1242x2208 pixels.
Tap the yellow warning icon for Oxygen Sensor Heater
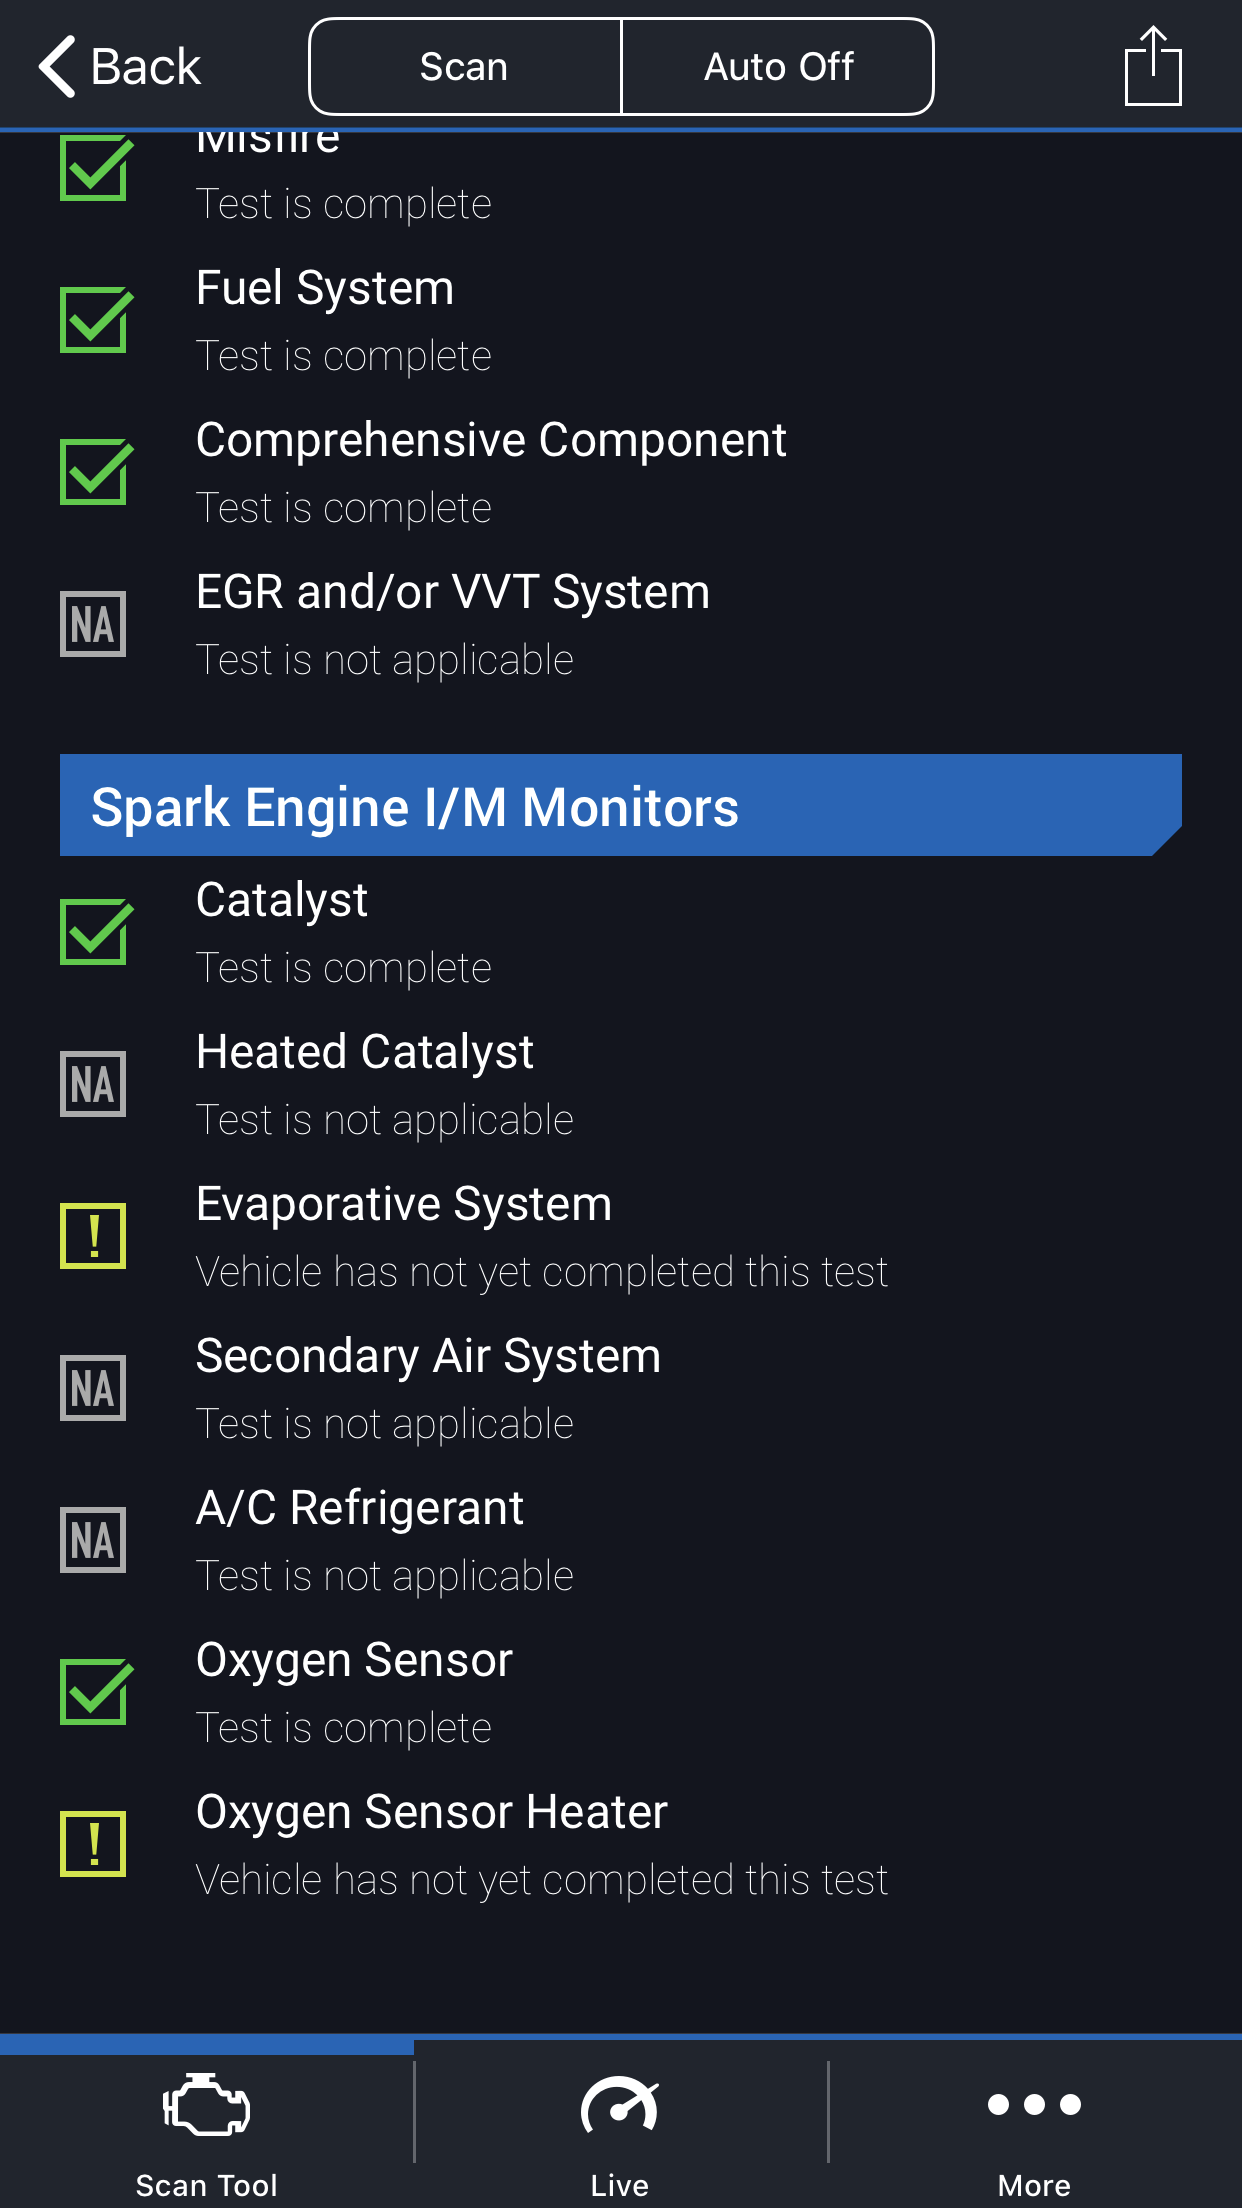tap(93, 1844)
